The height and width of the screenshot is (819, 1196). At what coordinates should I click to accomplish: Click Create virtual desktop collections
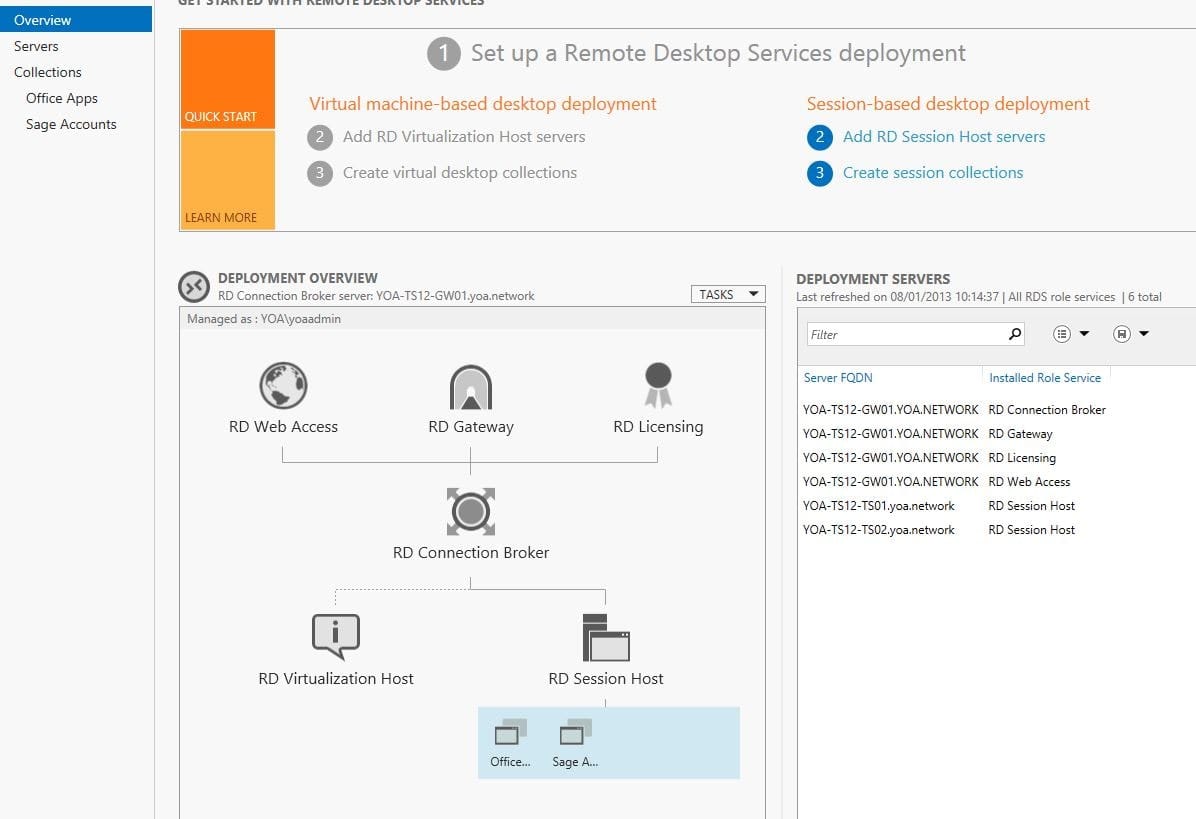tap(459, 172)
